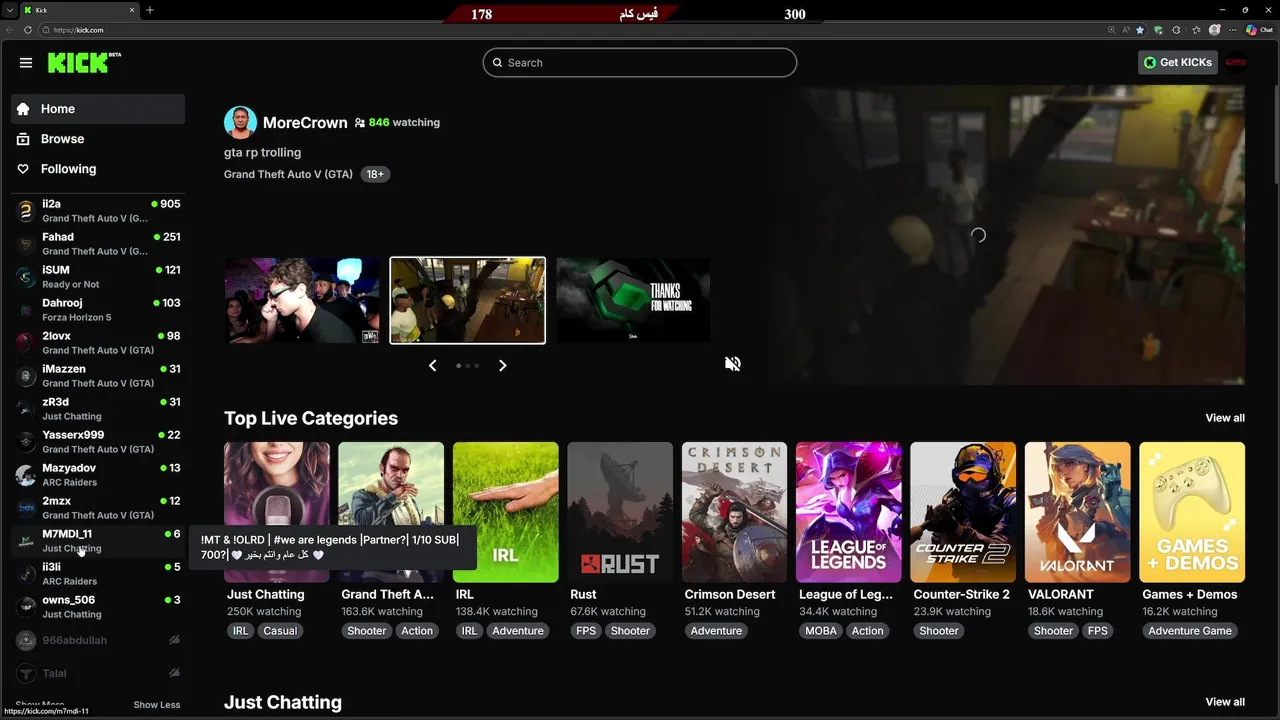The height and width of the screenshot is (720, 1280).
Task: Open the VALORANT category card
Action: click(x=1077, y=512)
